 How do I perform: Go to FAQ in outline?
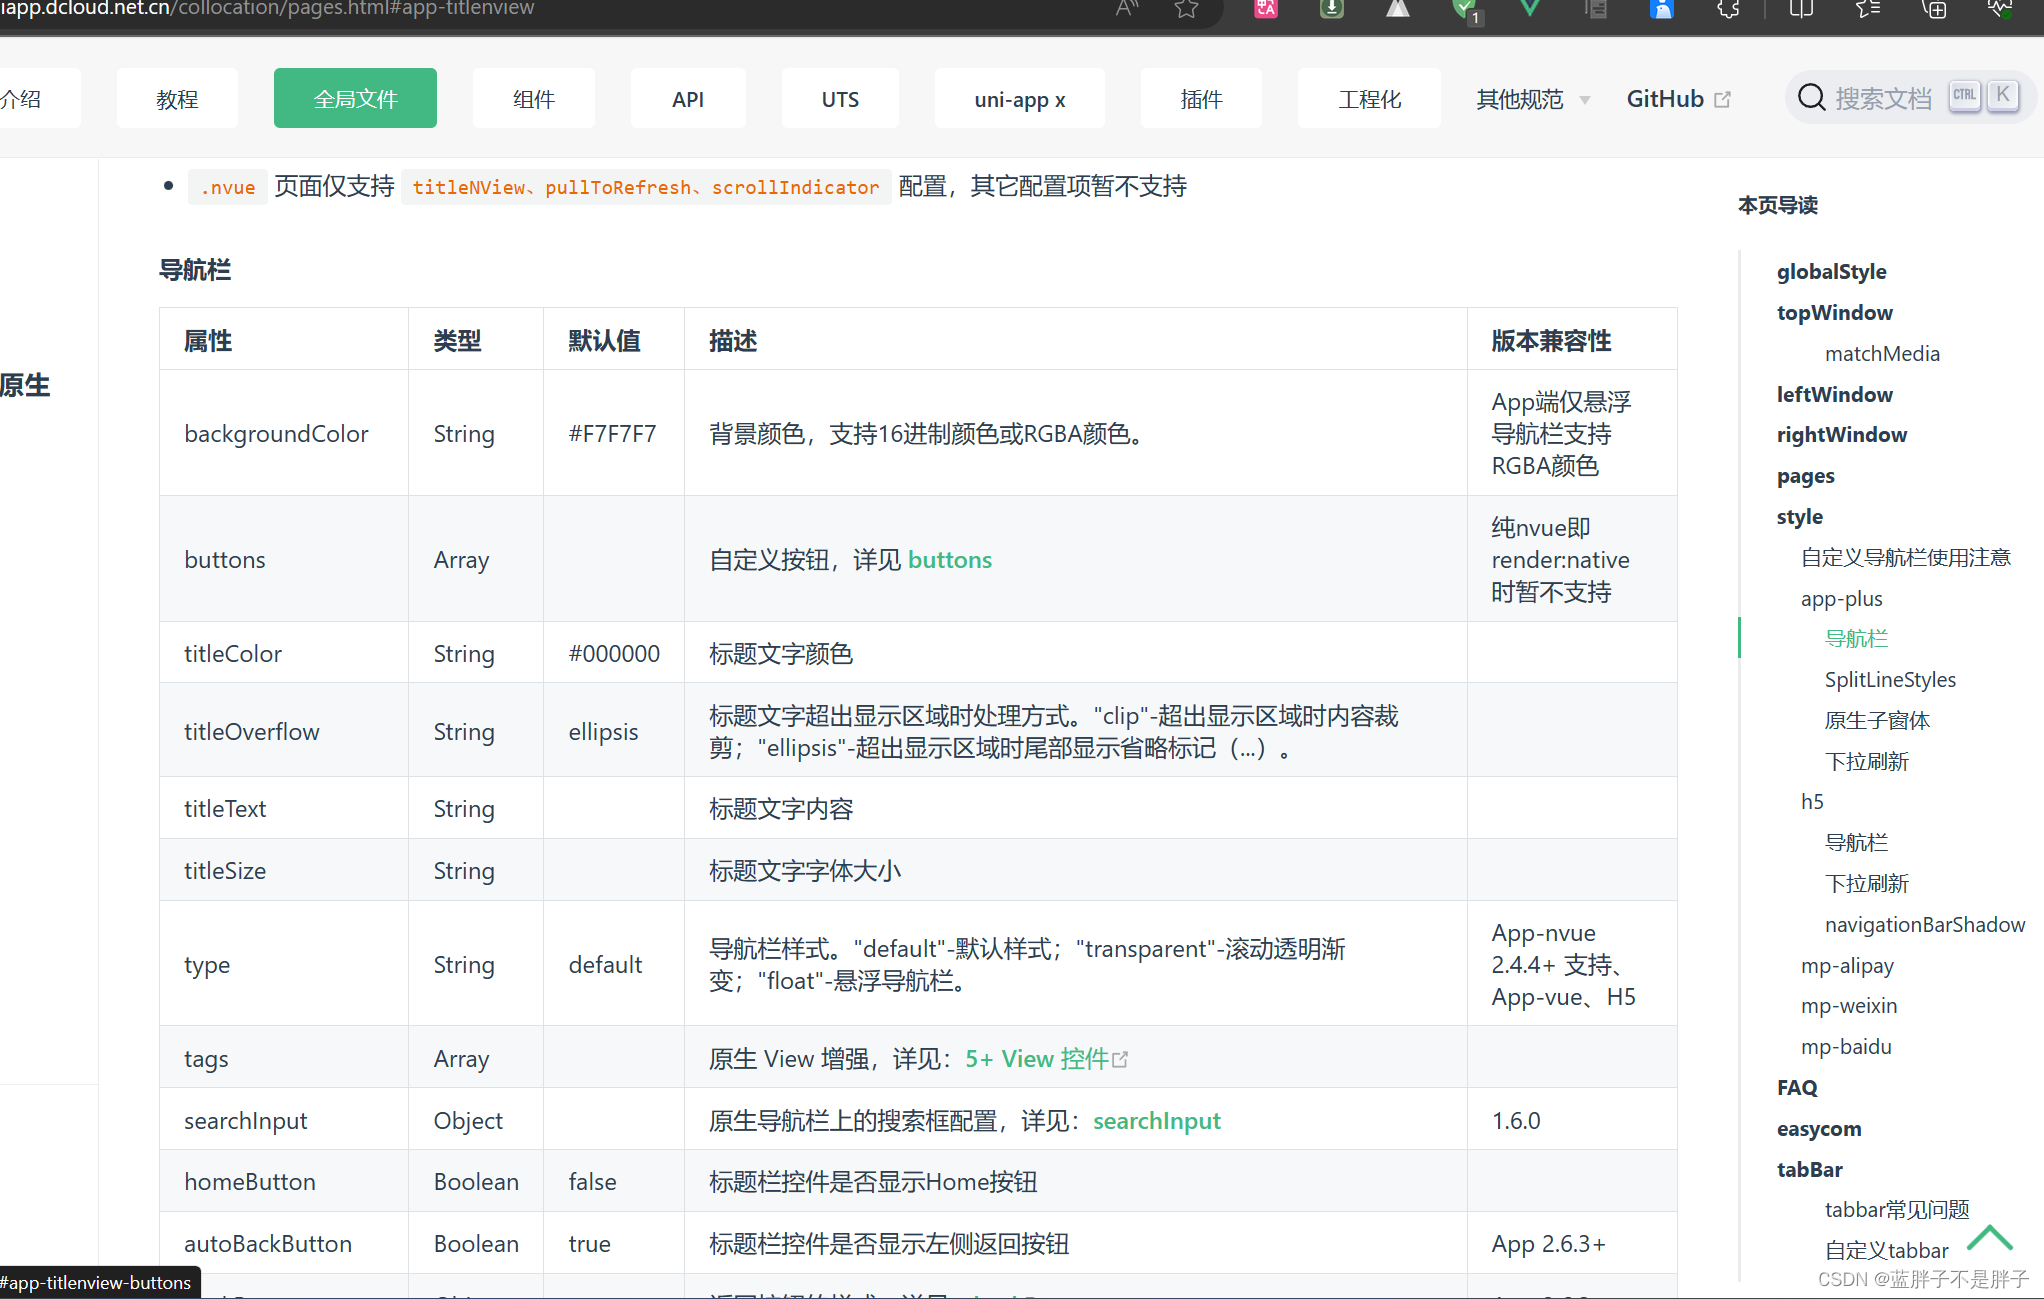tap(1797, 1087)
